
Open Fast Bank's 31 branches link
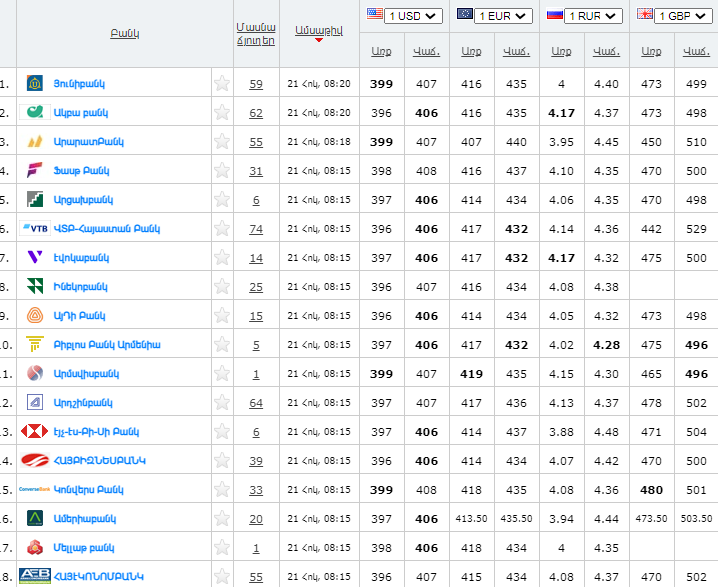click(x=256, y=171)
